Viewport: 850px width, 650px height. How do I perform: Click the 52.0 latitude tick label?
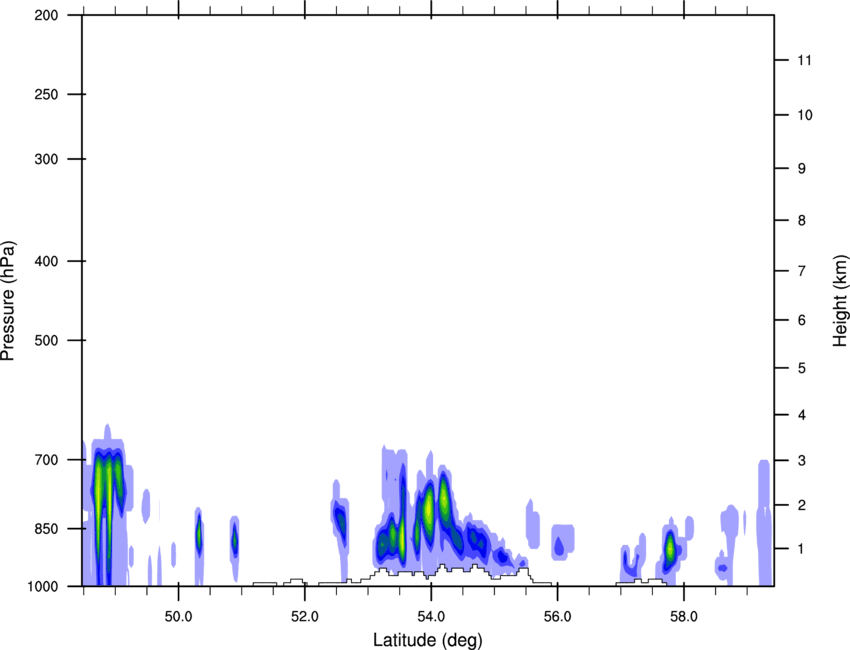[x=305, y=617]
